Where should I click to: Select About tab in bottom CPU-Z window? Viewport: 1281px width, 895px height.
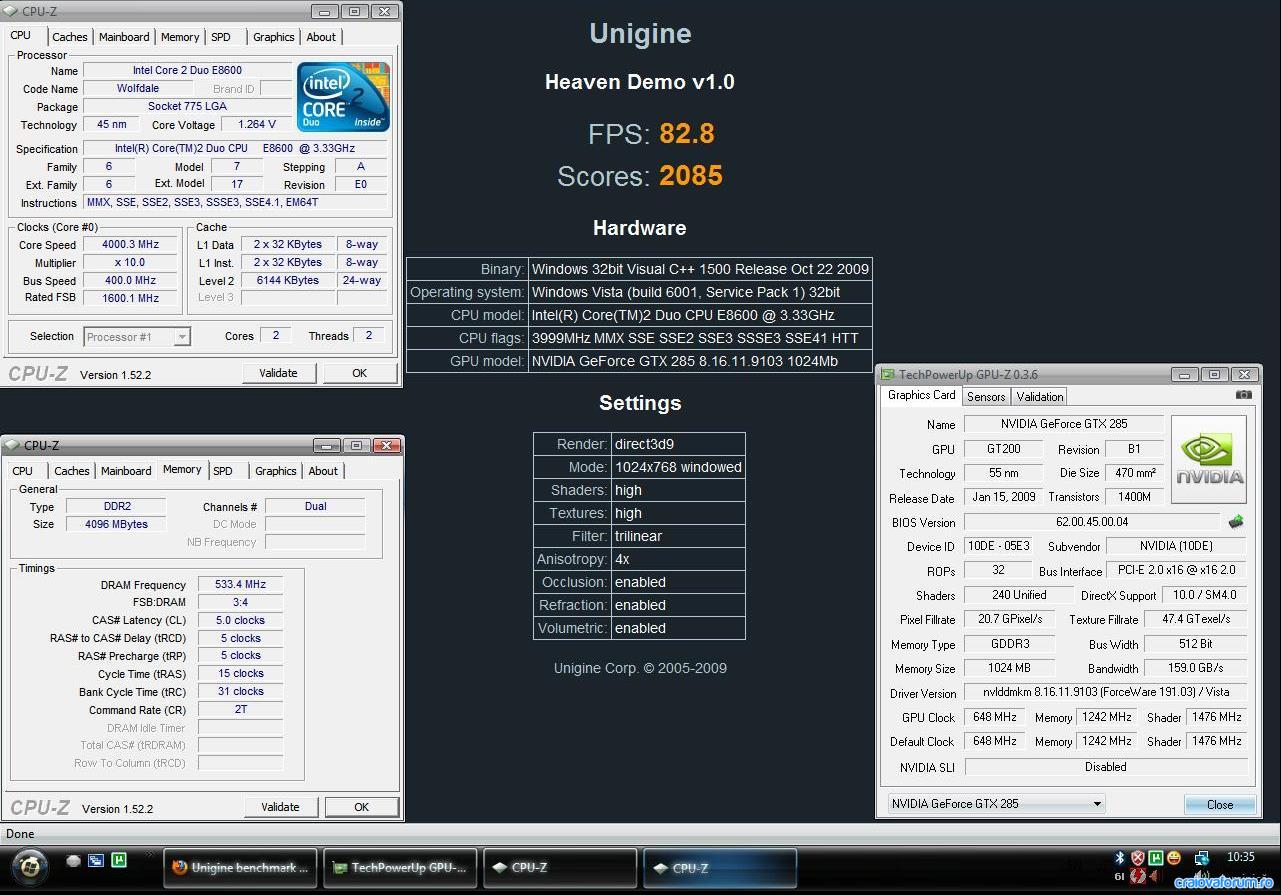tap(323, 471)
